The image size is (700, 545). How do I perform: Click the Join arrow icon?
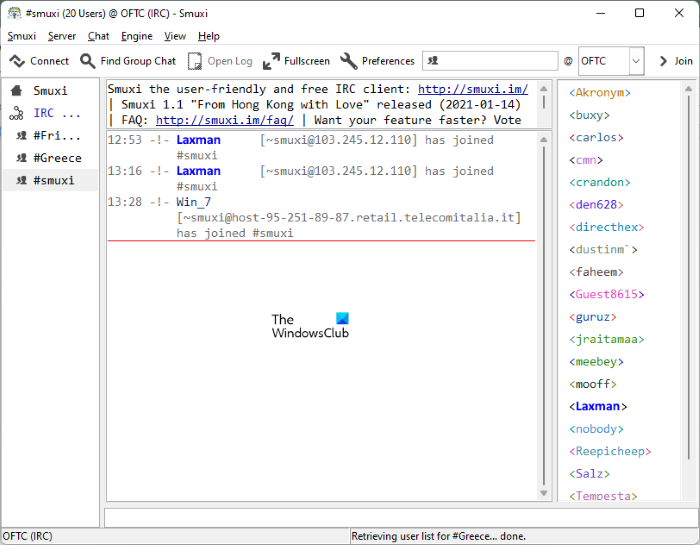click(663, 61)
